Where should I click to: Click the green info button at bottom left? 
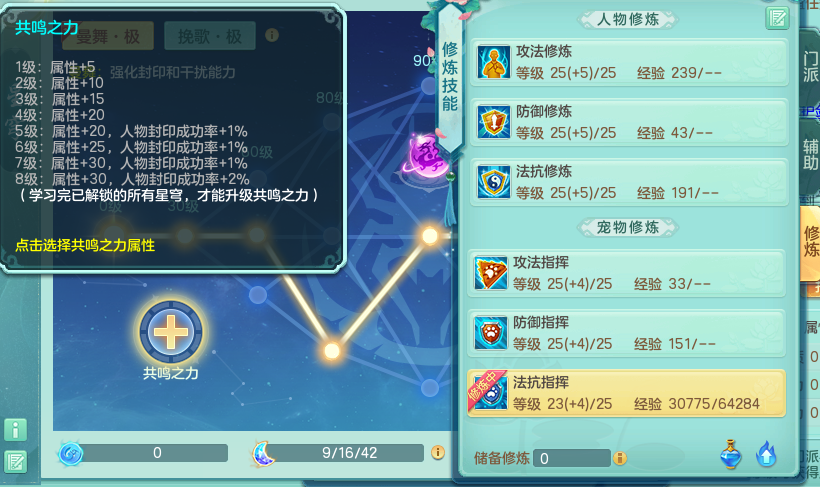16,430
